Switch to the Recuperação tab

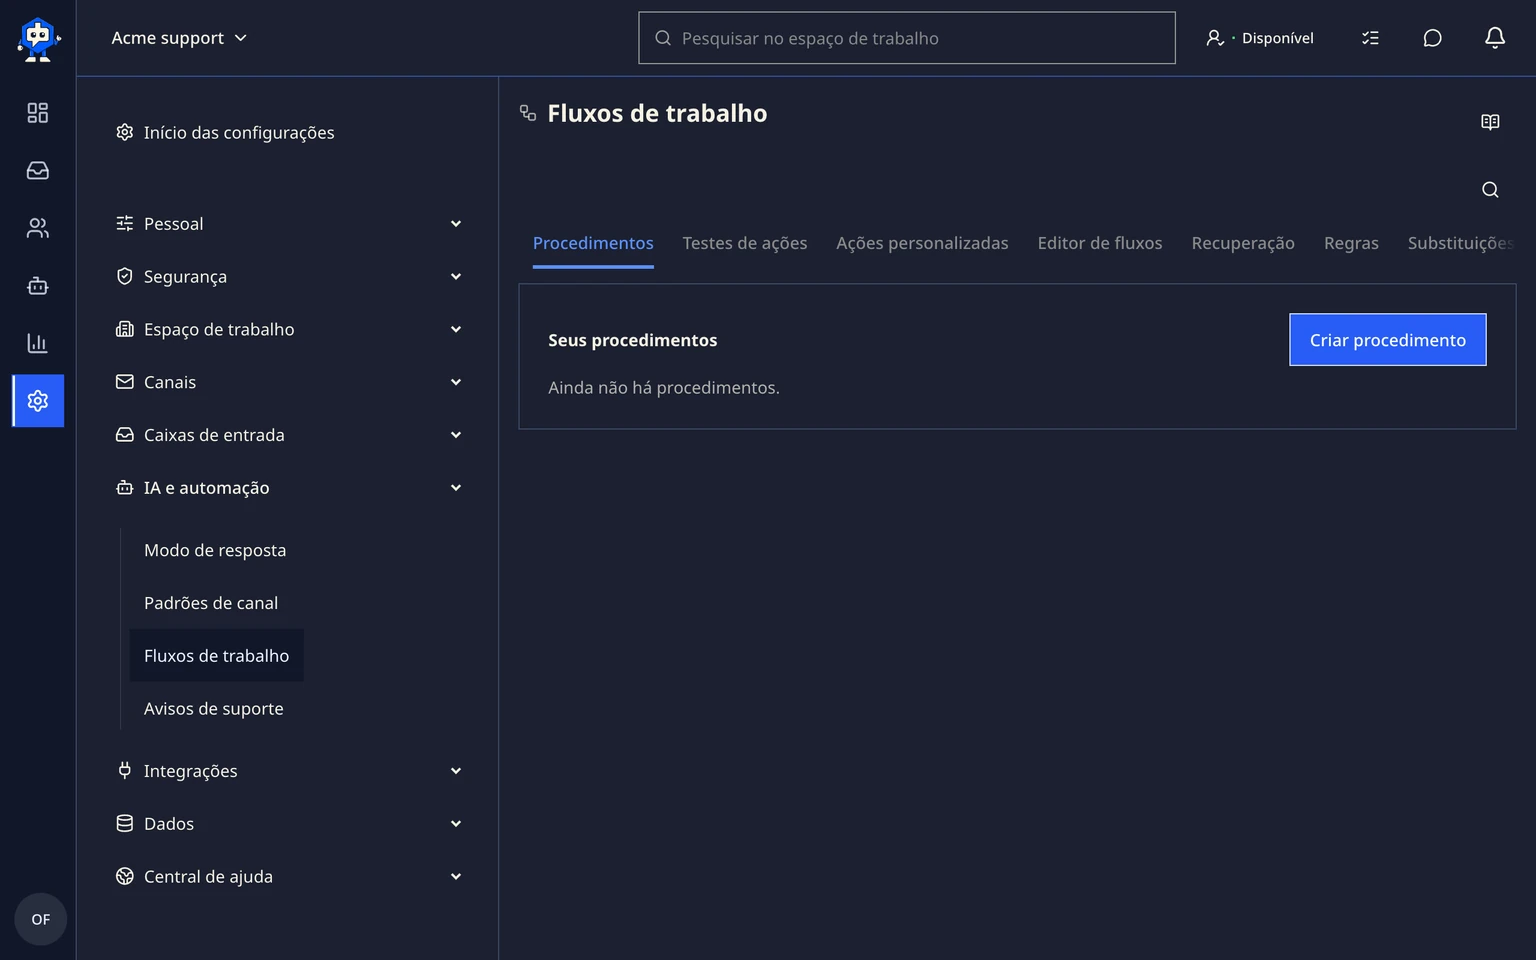(1243, 243)
